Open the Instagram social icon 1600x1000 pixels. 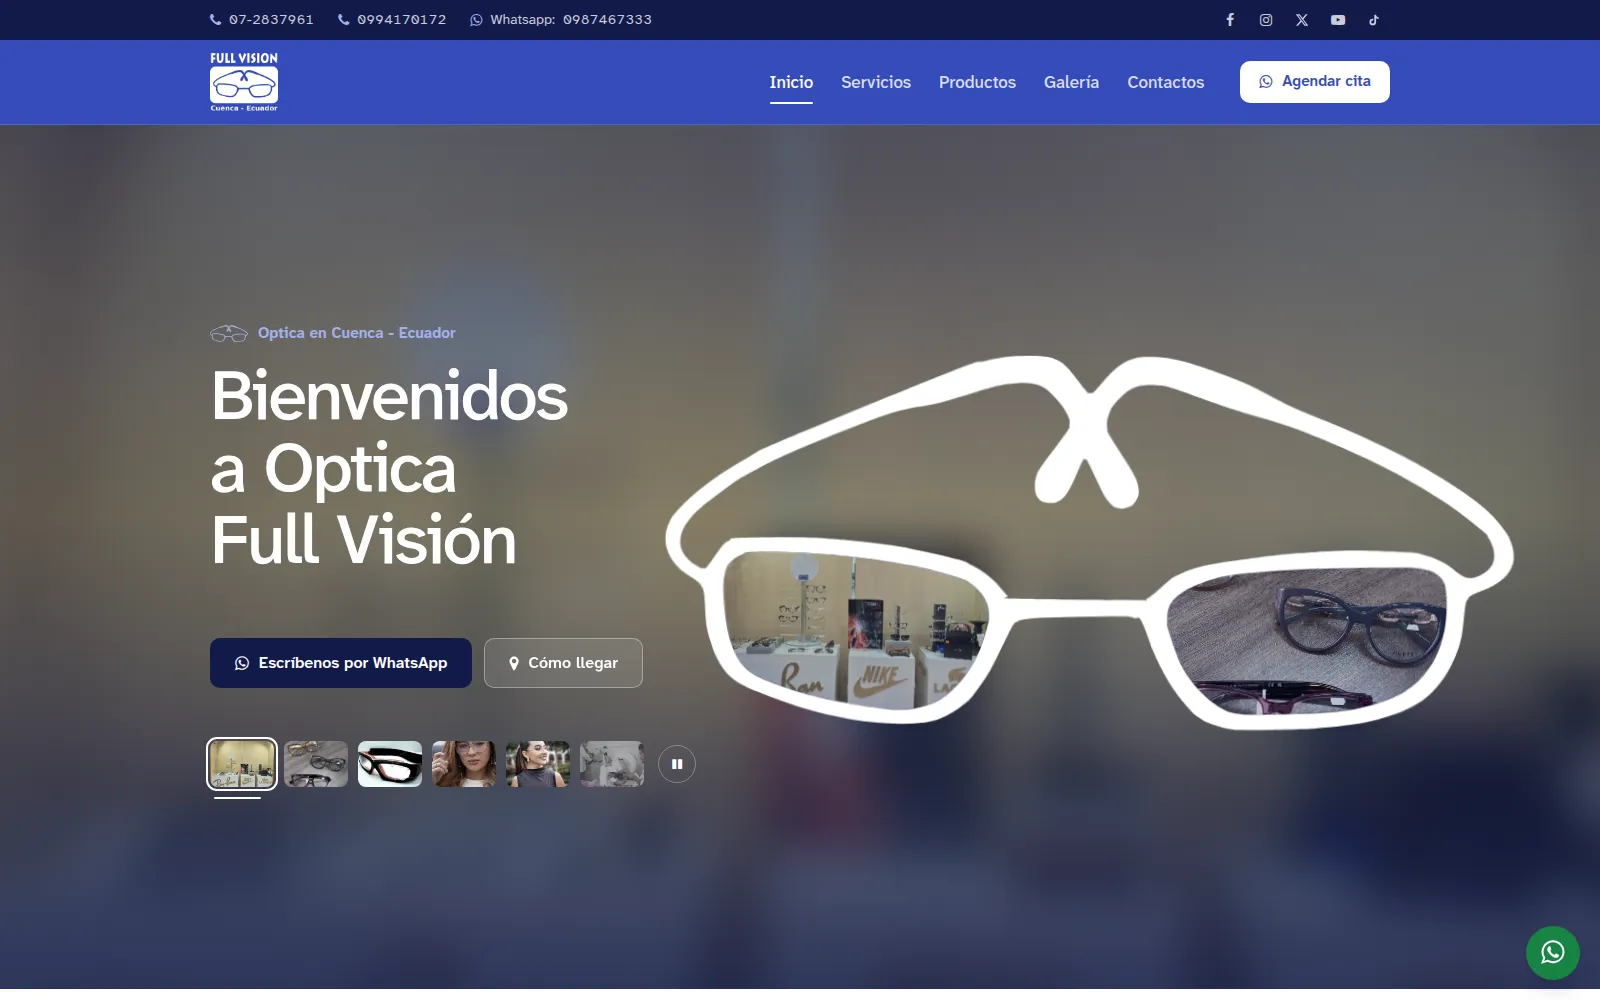click(x=1266, y=20)
